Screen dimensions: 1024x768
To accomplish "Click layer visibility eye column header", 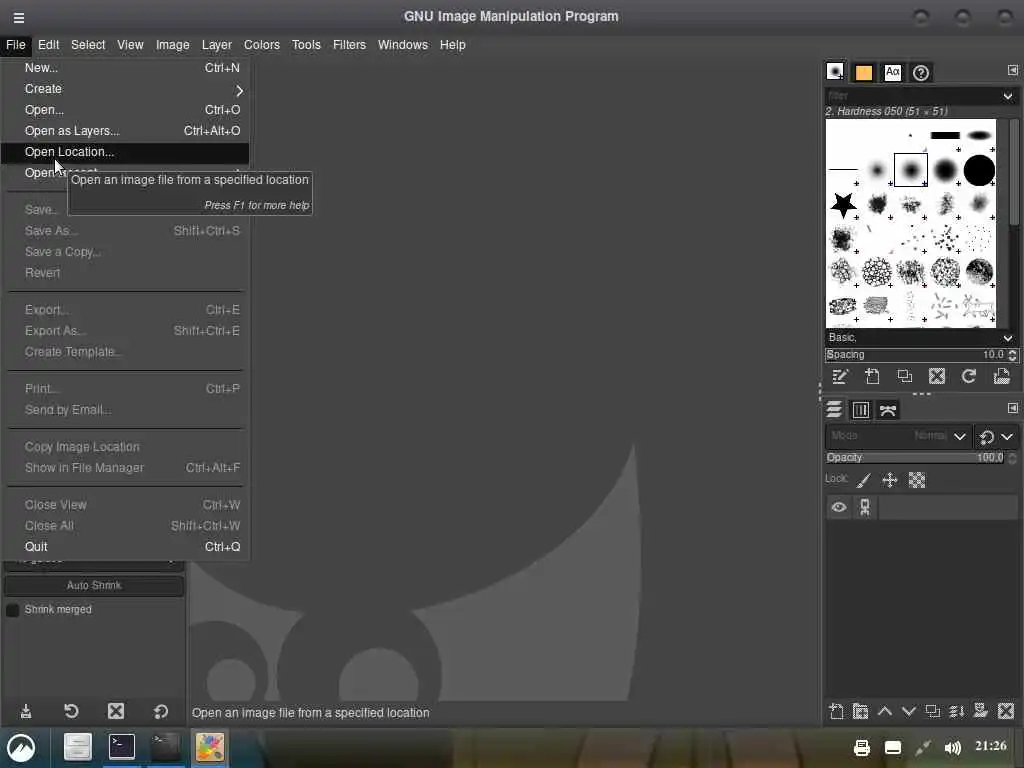I will [839, 507].
